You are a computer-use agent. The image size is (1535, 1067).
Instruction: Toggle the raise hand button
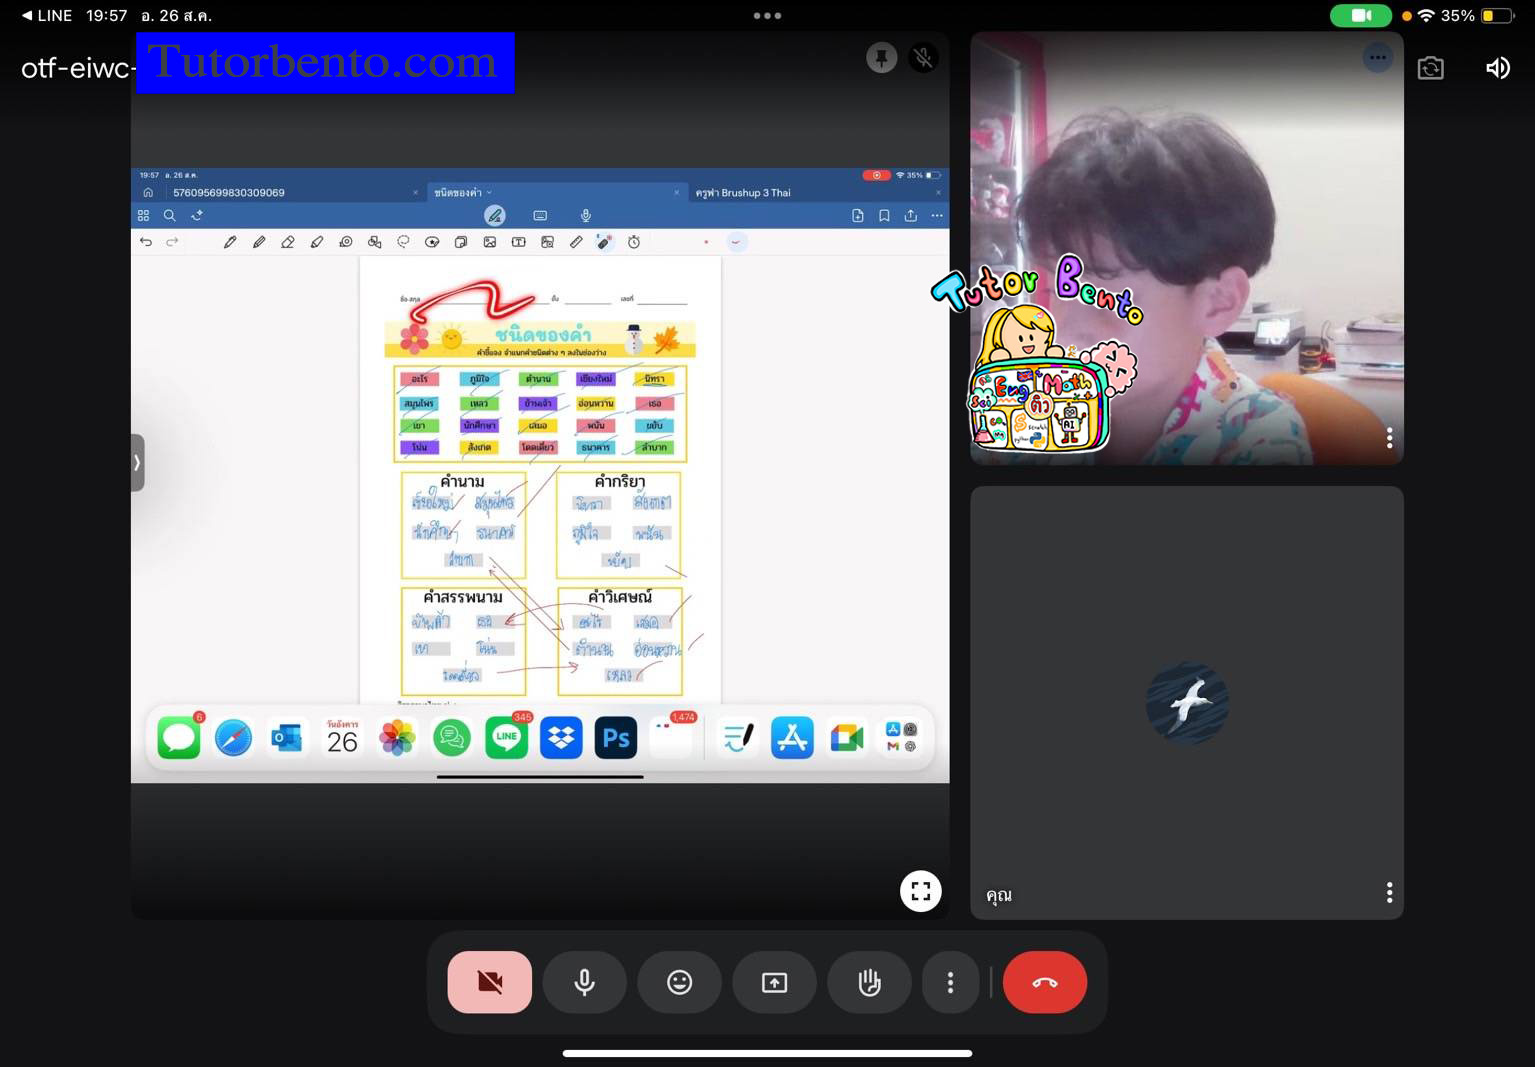coord(869,982)
